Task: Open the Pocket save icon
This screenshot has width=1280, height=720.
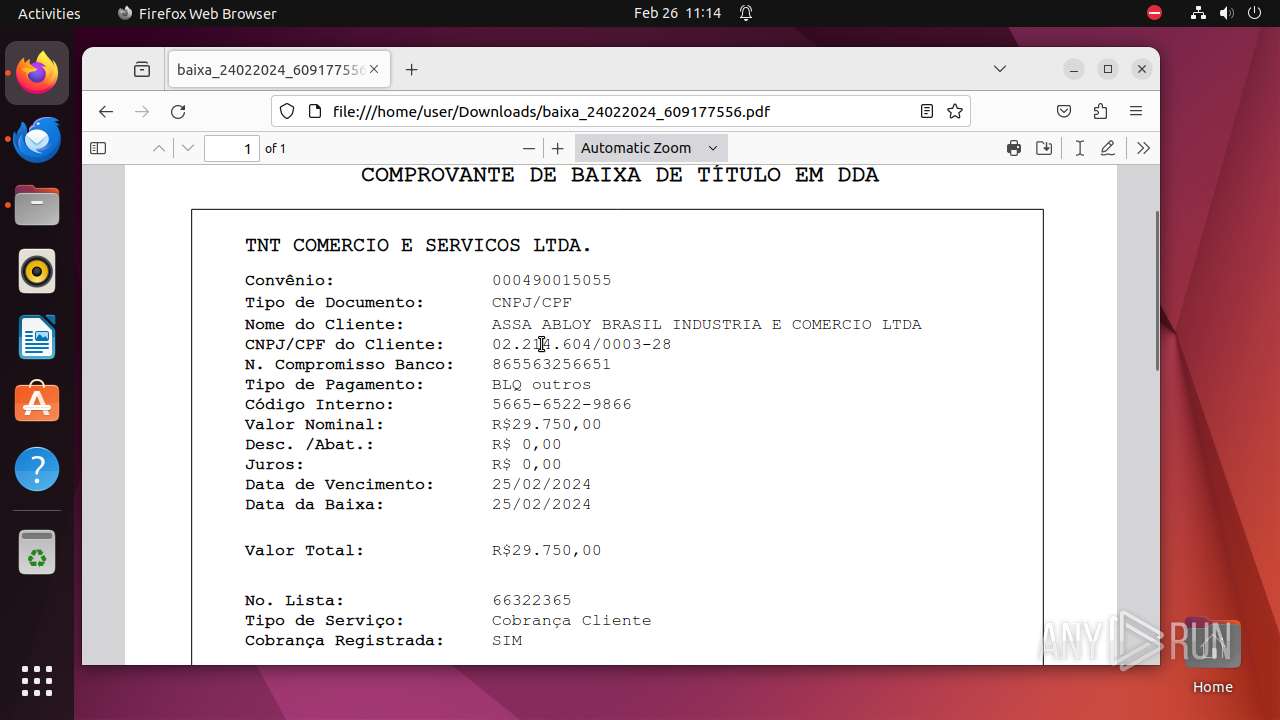Action: (x=1064, y=111)
